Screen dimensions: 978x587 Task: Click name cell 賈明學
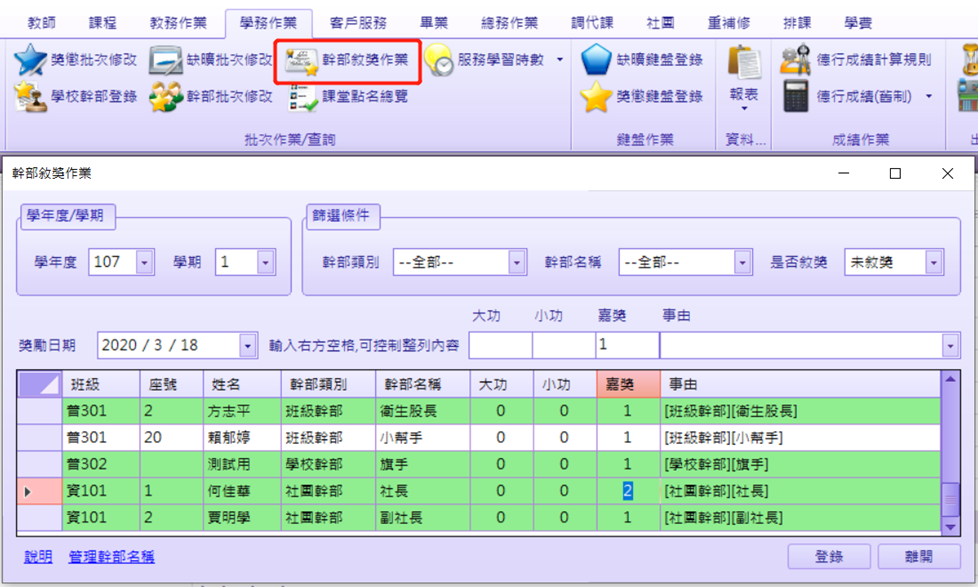[242, 518]
